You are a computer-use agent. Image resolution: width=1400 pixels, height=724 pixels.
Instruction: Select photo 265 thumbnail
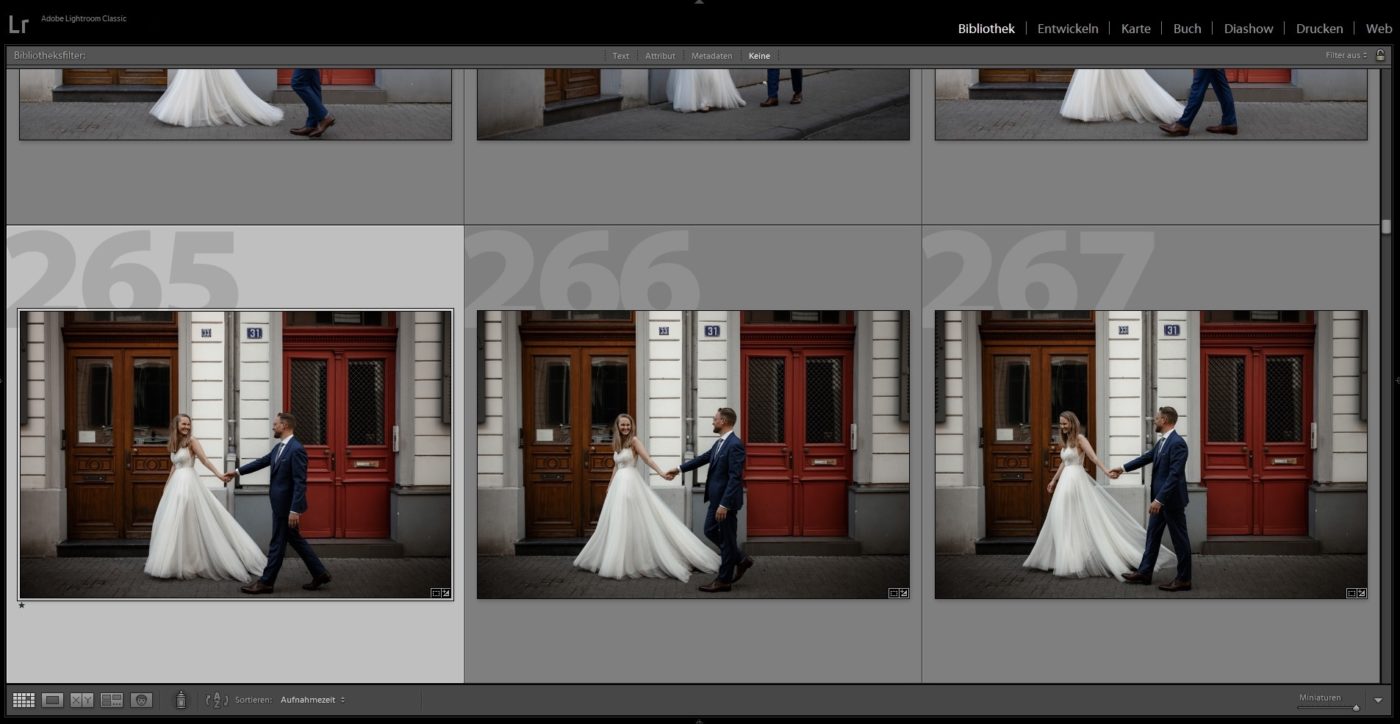point(235,455)
